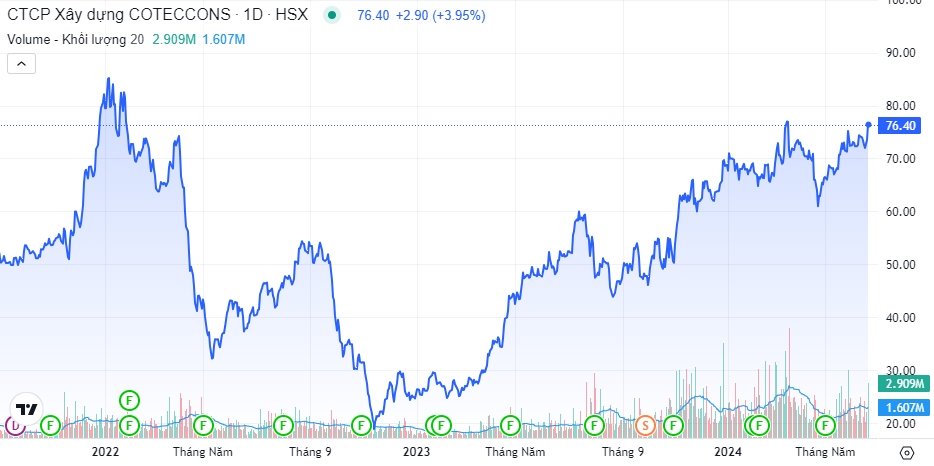The image size is (934, 466).
Task: Click the 2024 label on time axis
Action: [727, 452]
